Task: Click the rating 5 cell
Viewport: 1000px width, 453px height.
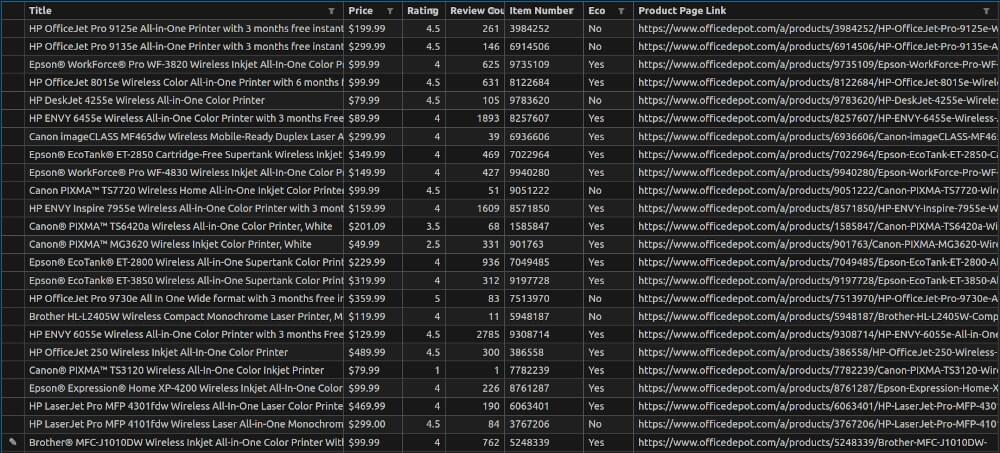Action: [424, 298]
